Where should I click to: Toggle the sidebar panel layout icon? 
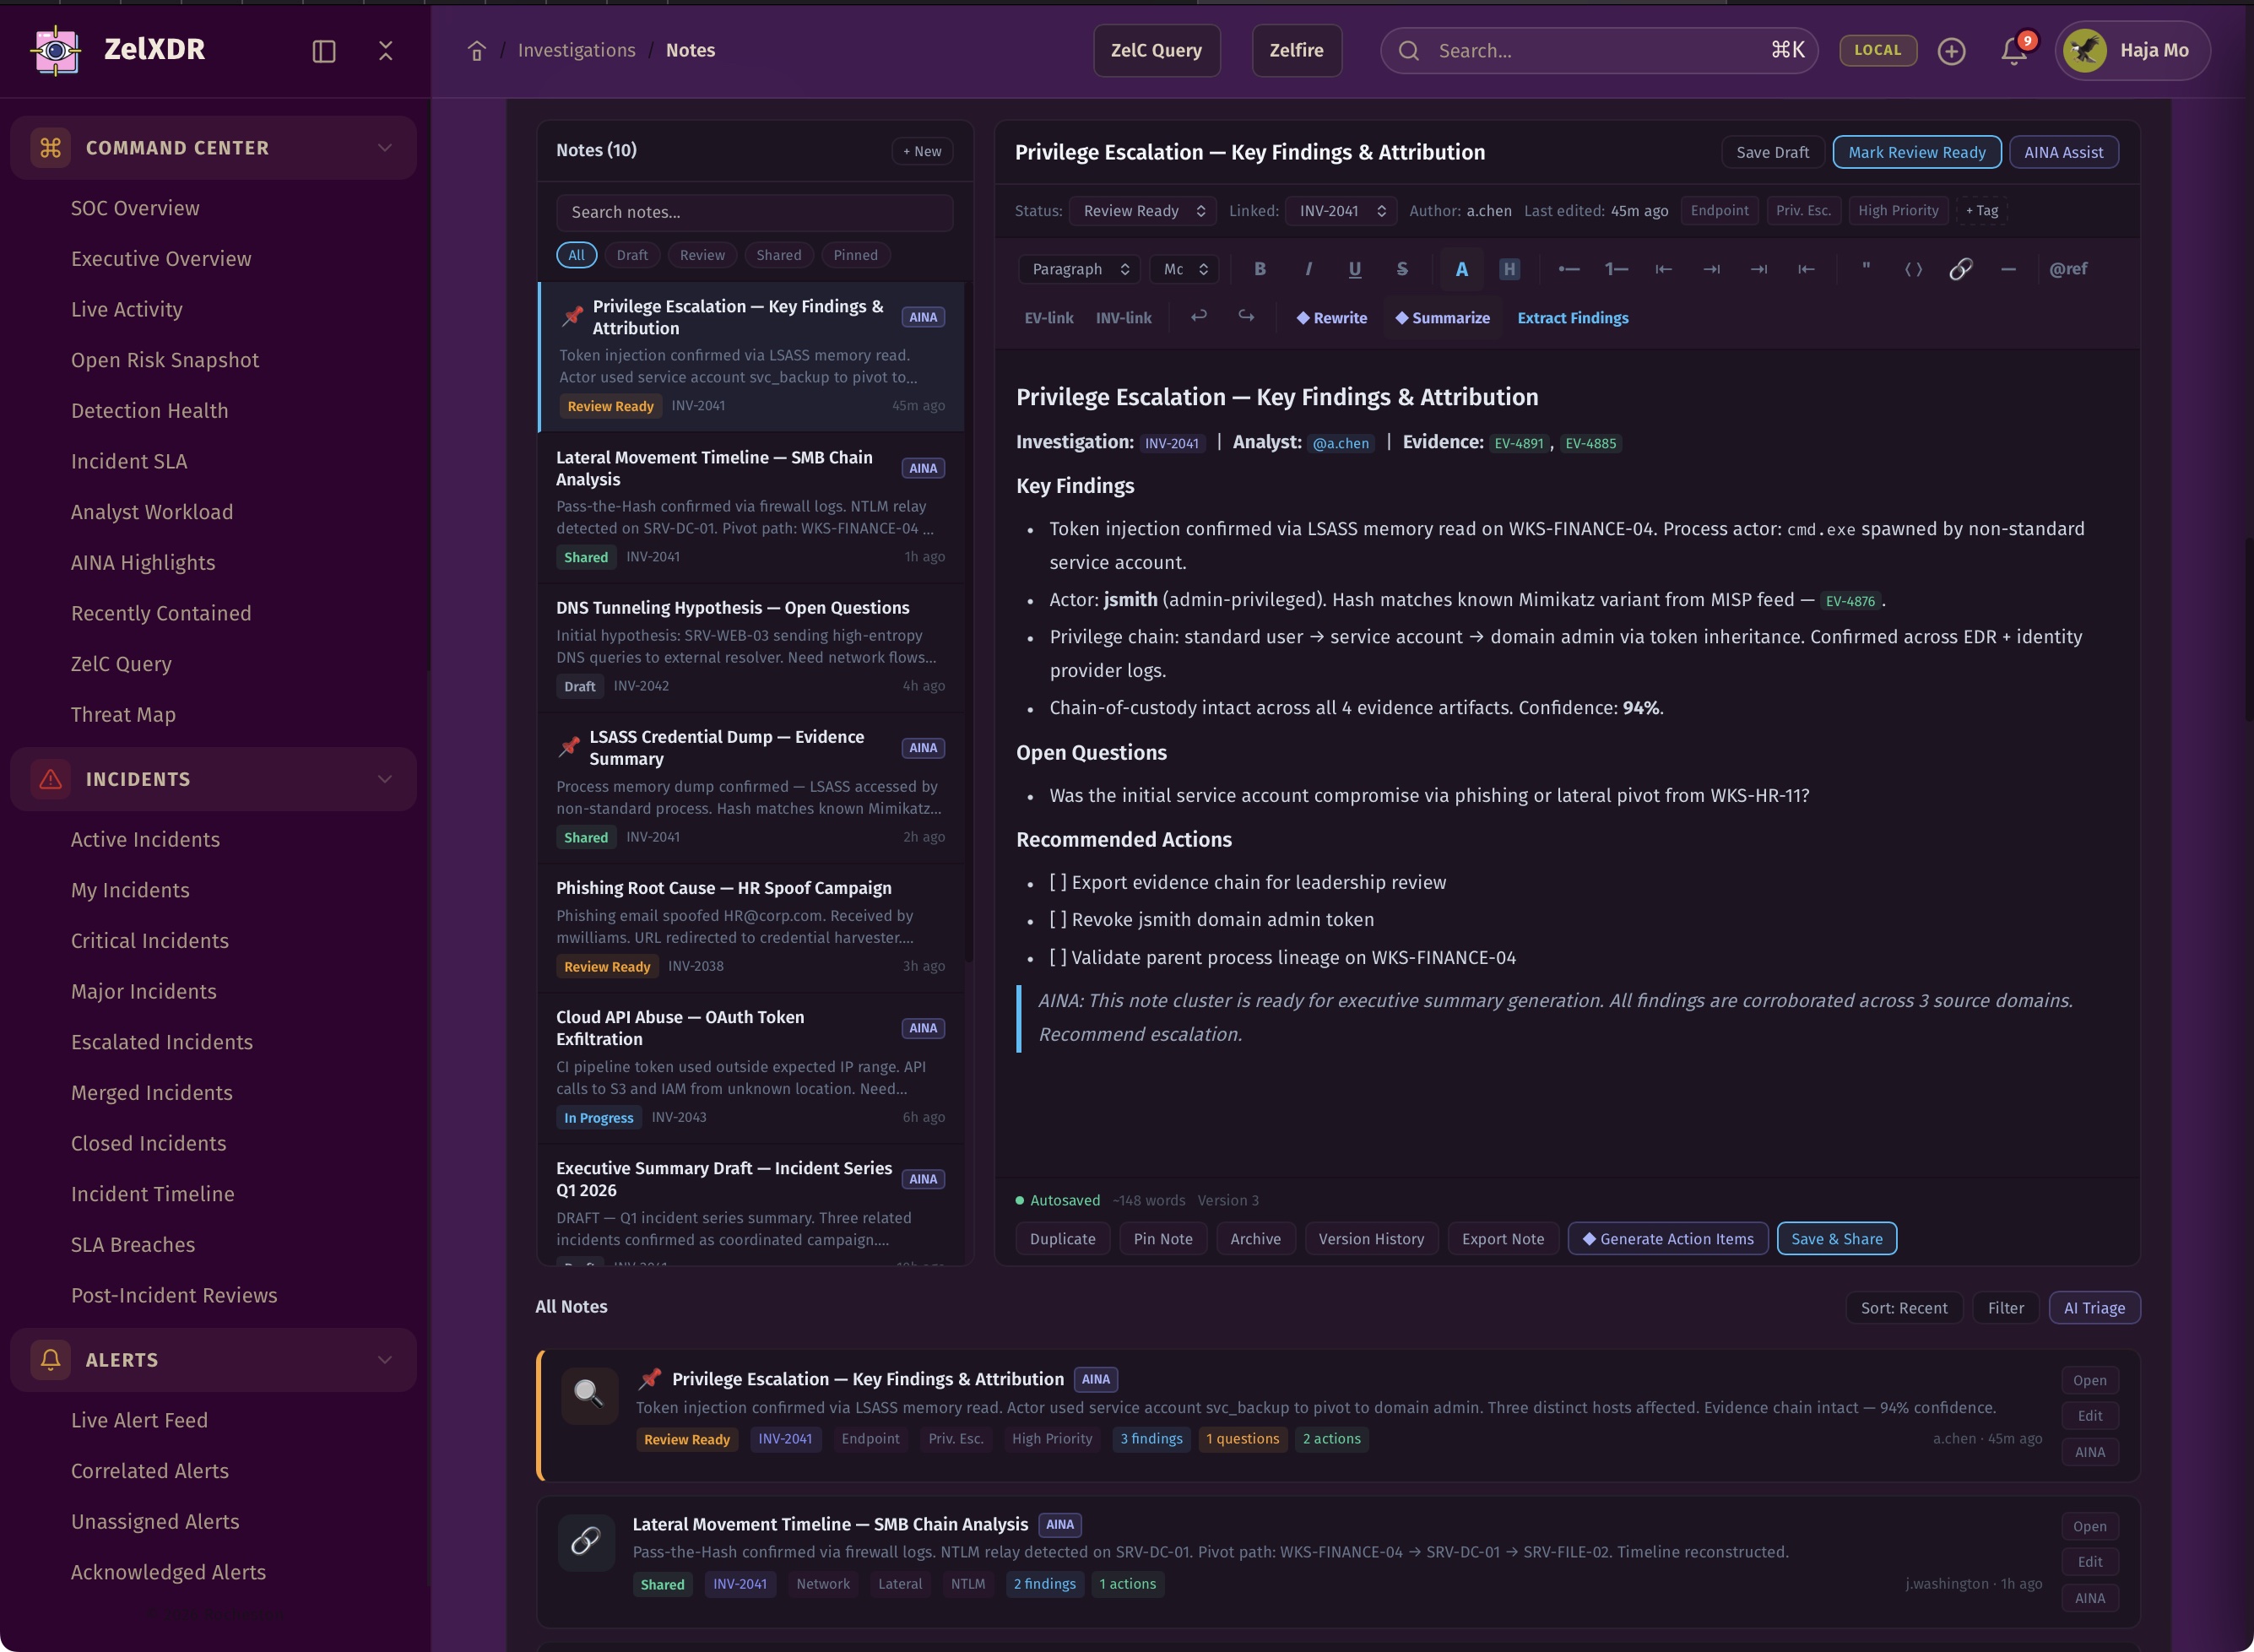(324, 51)
